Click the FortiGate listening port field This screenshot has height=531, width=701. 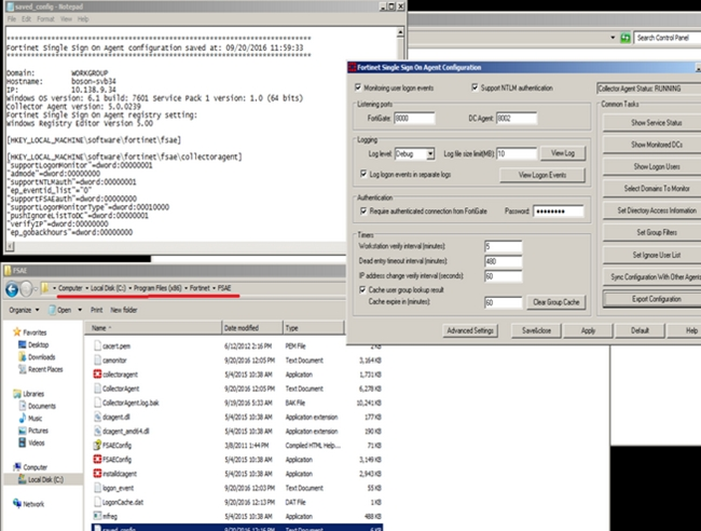tap(406, 119)
